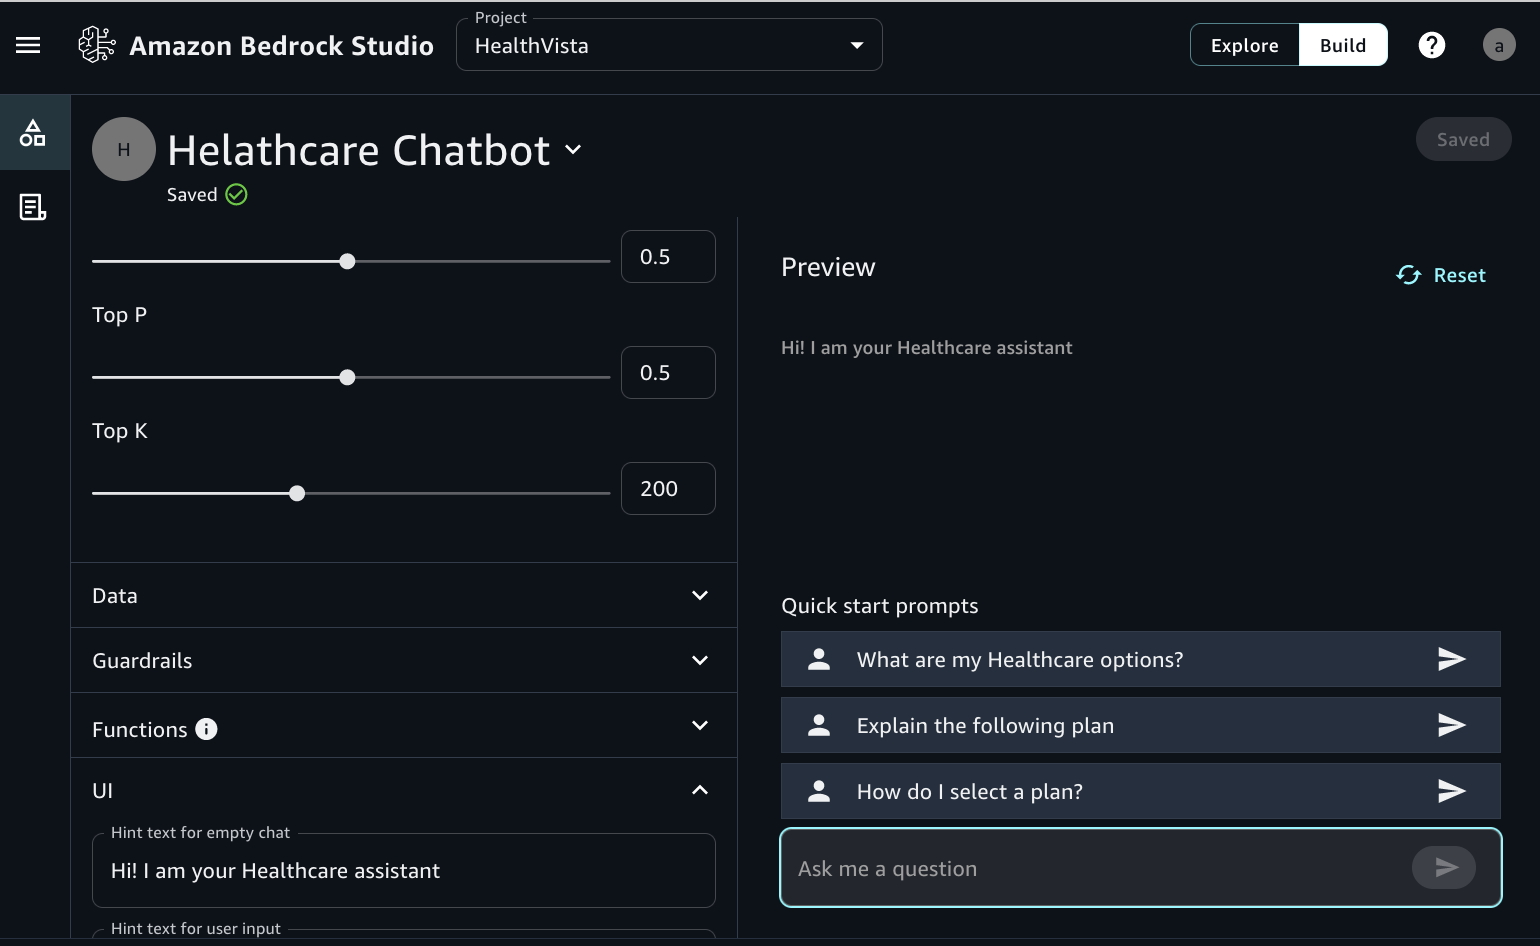Viewport: 1540px width, 946px height.
Task: Click the Functions info icon
Action: tap(206, 729)
